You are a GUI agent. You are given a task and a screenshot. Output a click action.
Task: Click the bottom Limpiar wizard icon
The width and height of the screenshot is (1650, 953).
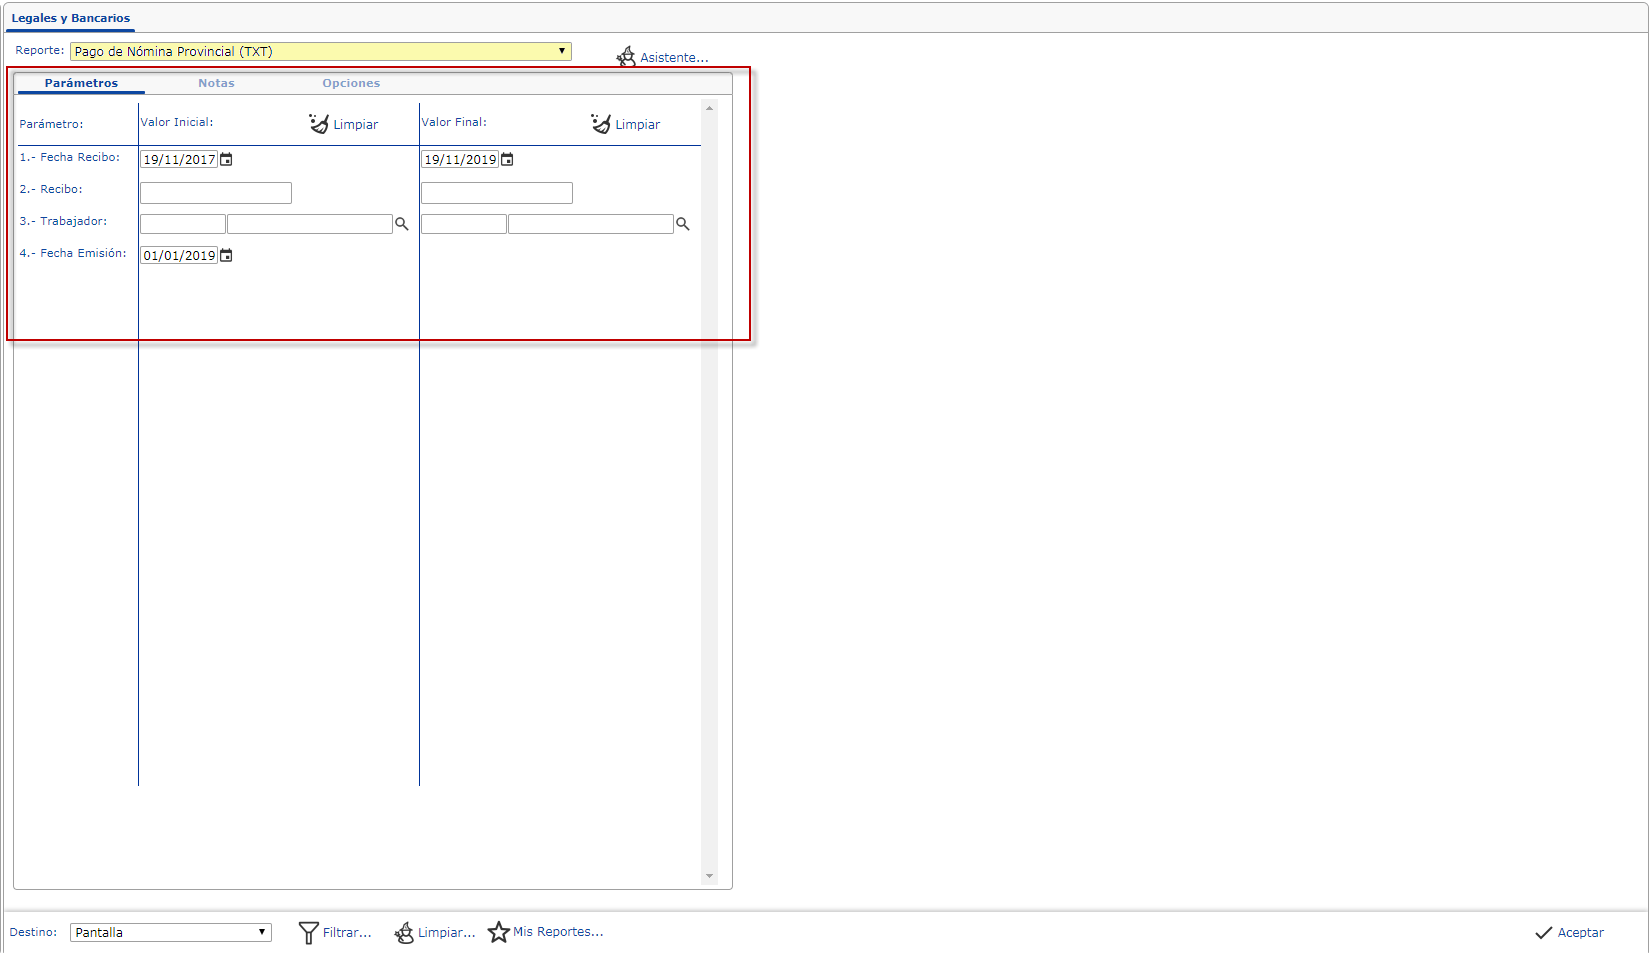404,932
